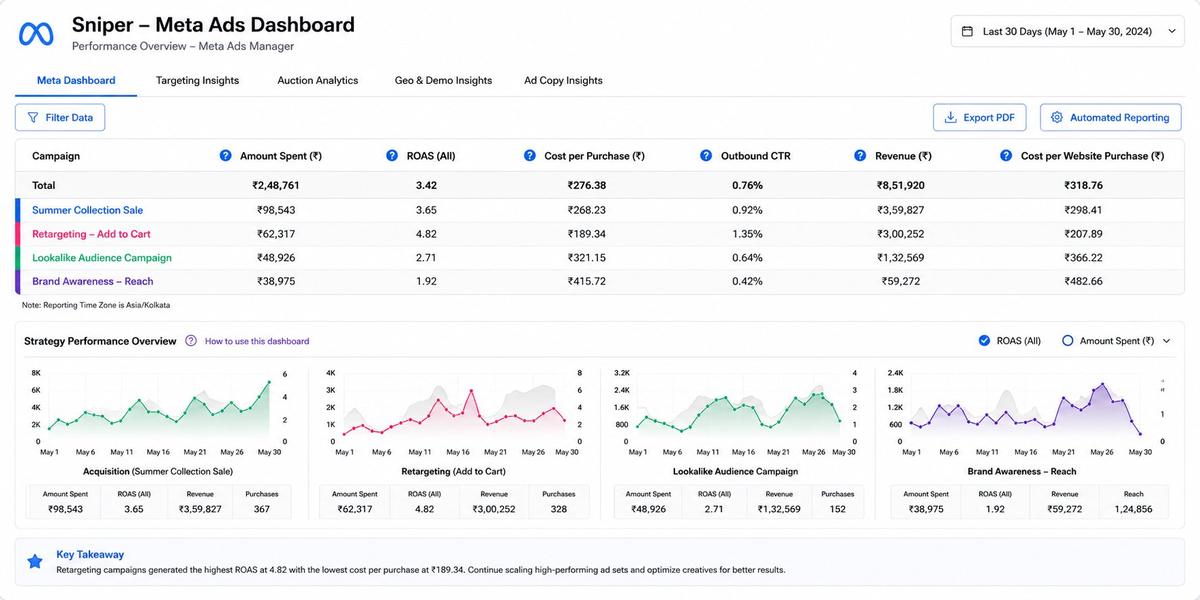The width and height of the screenshot is (1200, 600).
Task: Click total amount spent ₹2,48,761
Action: point(275,185)
